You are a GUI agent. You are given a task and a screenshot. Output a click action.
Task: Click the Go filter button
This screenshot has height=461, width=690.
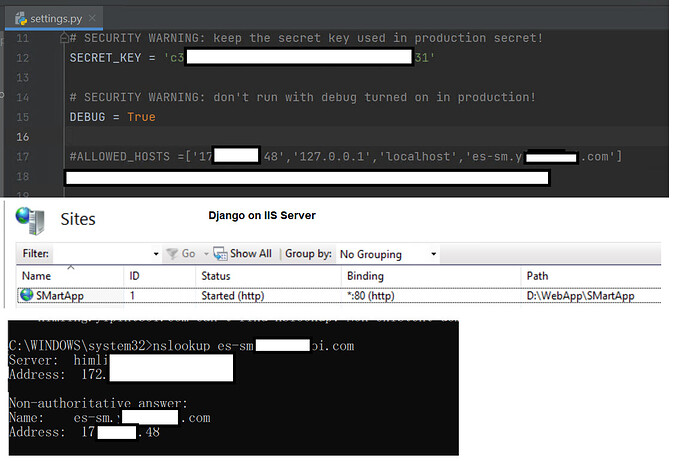tap(181, 254)
